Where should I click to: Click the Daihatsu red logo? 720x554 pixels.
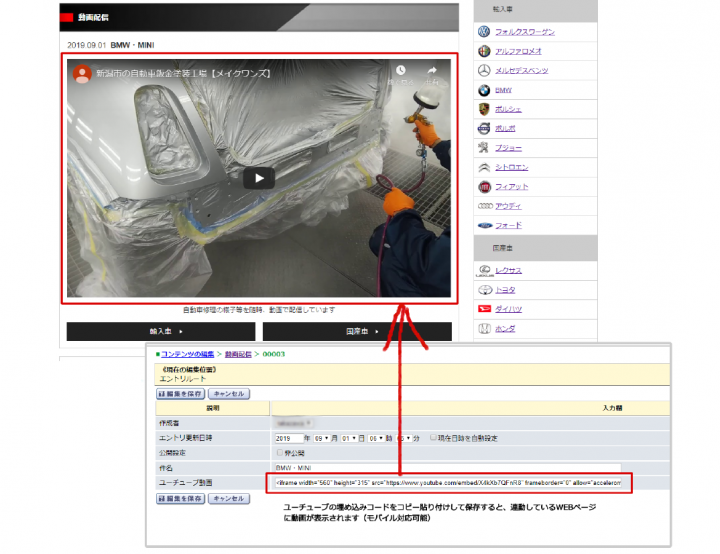click(484, 309)
